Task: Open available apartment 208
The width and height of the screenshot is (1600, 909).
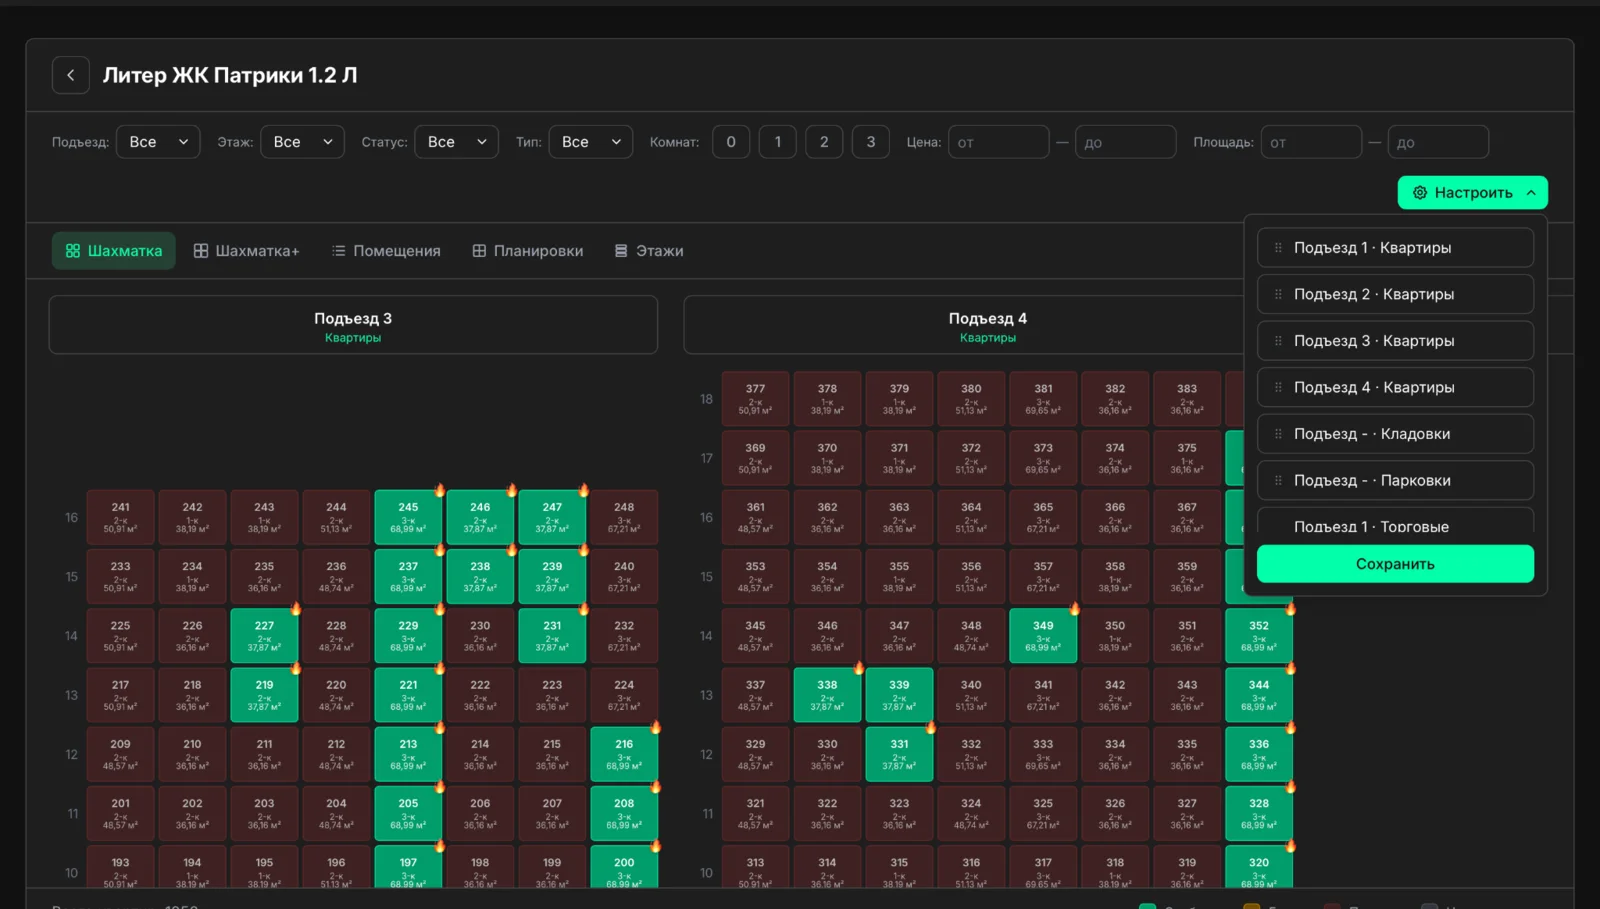Action: coord(624,813)
